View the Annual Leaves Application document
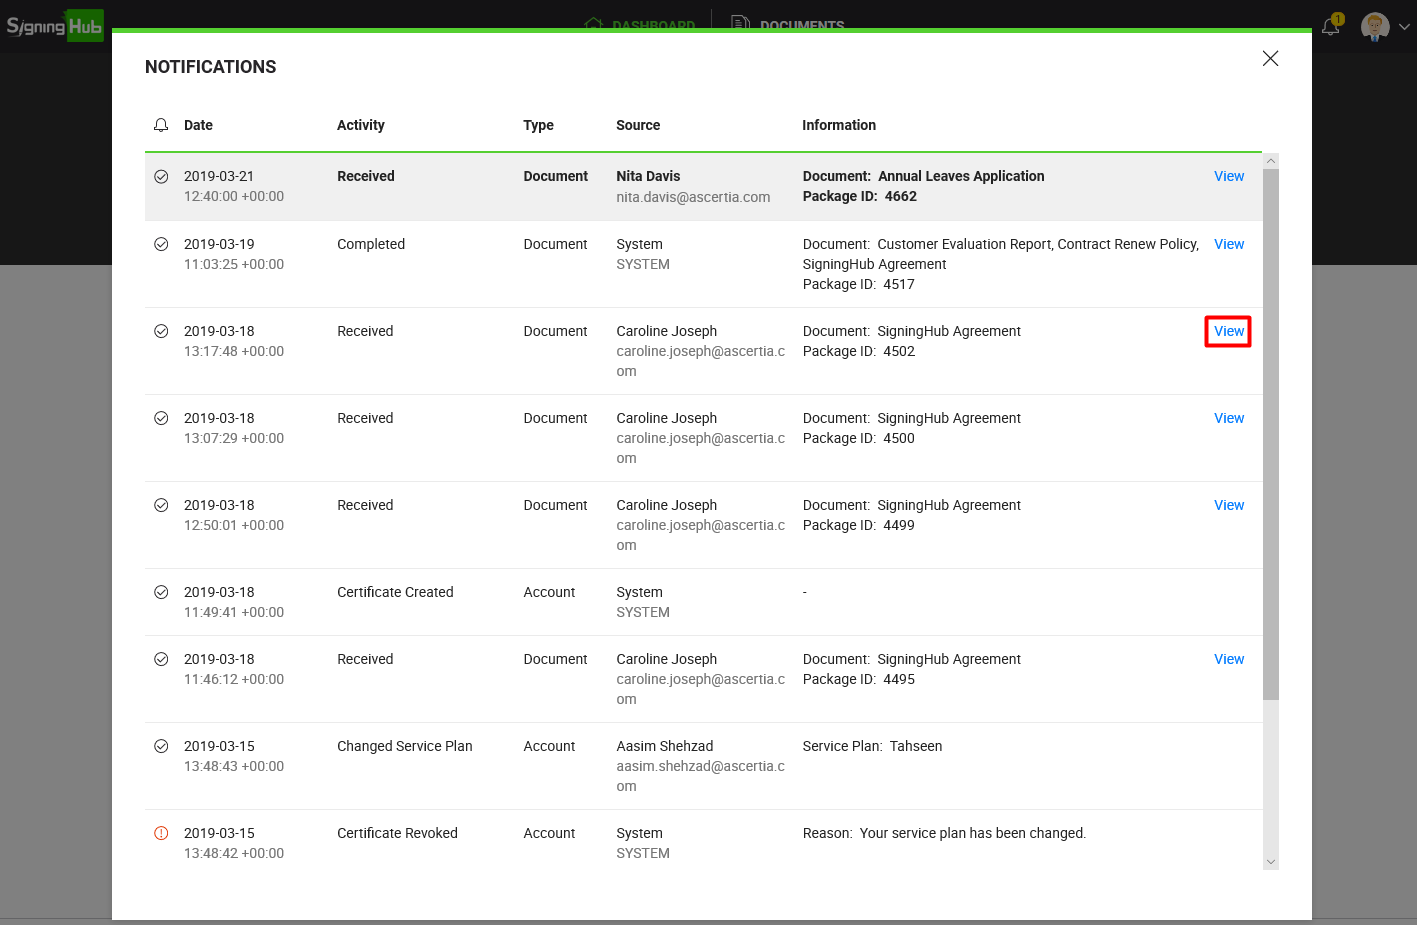This screenshot has width=1417, height=925. (x=1229, y=176)
